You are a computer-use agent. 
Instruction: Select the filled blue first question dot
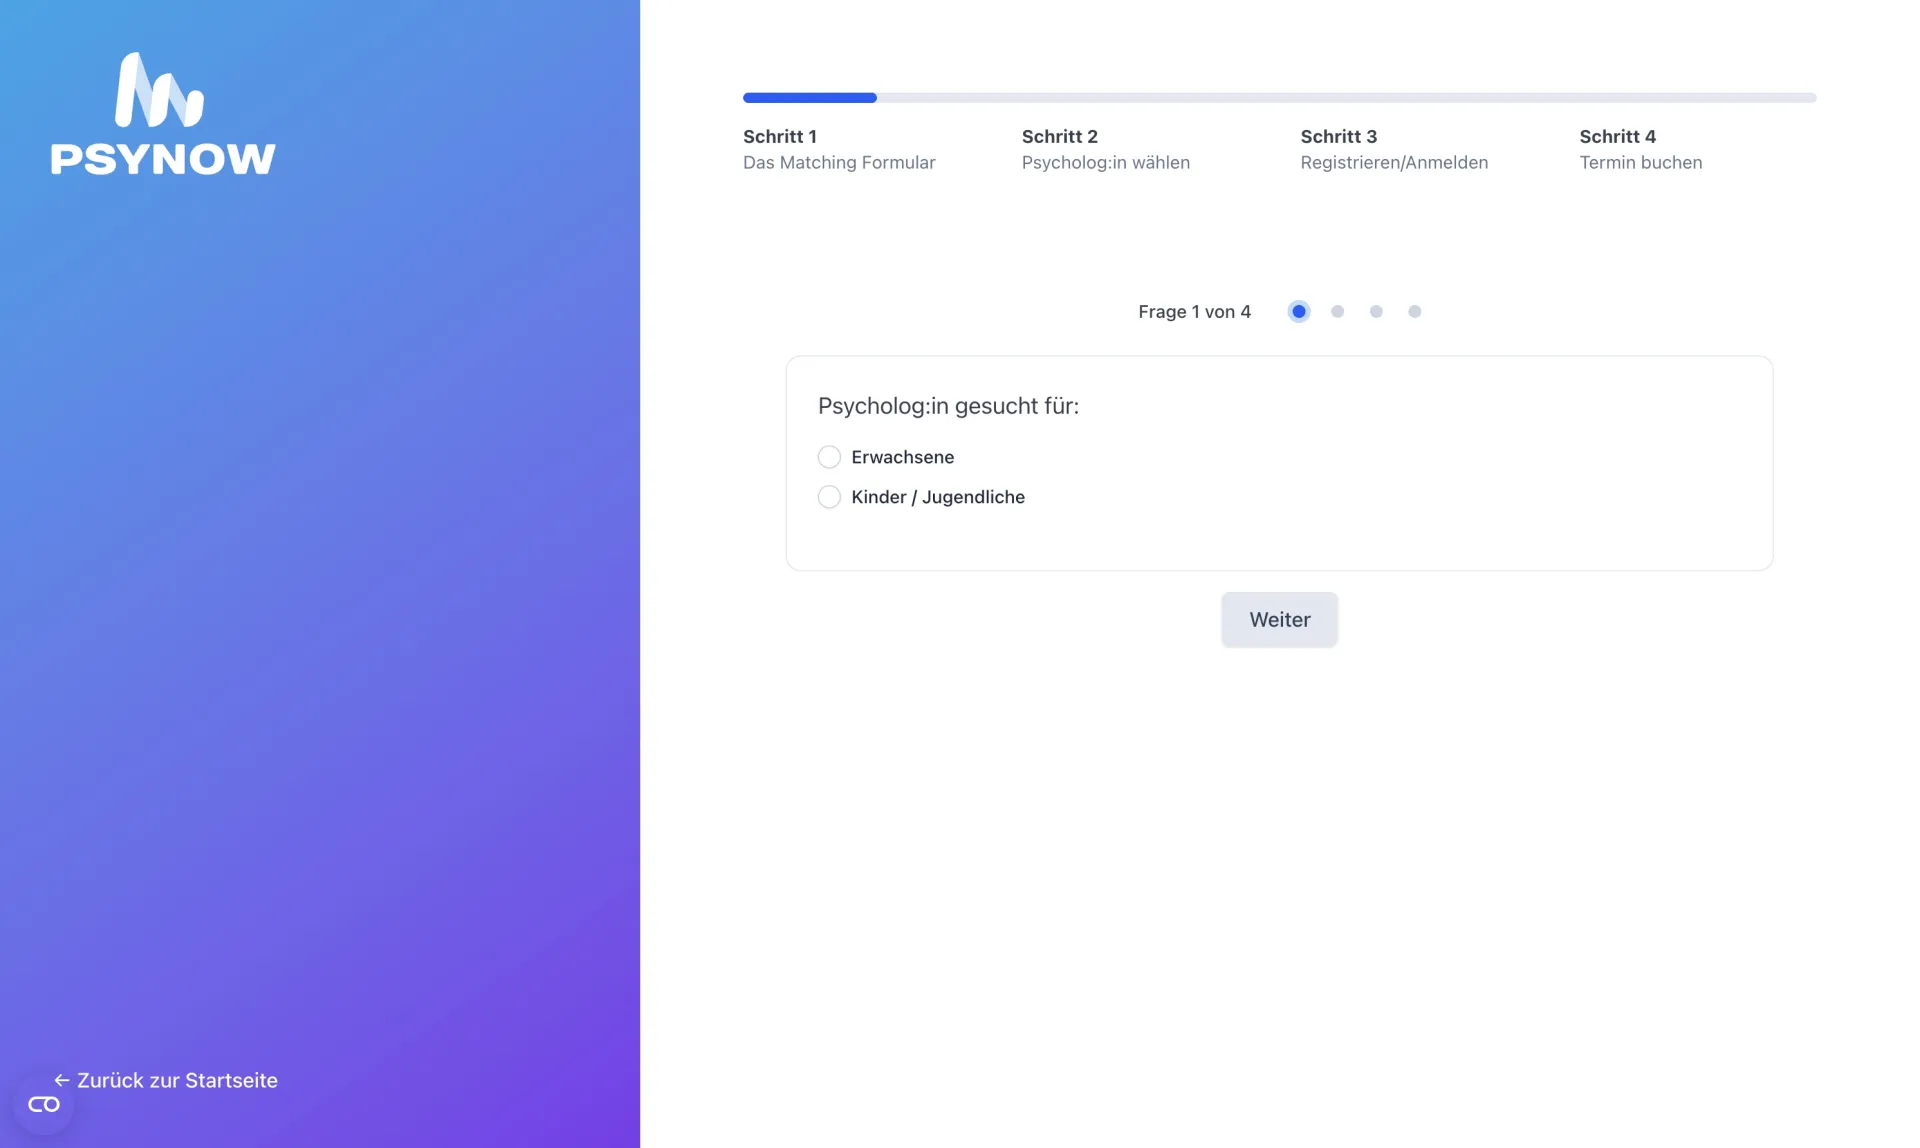click(1298, 311)
